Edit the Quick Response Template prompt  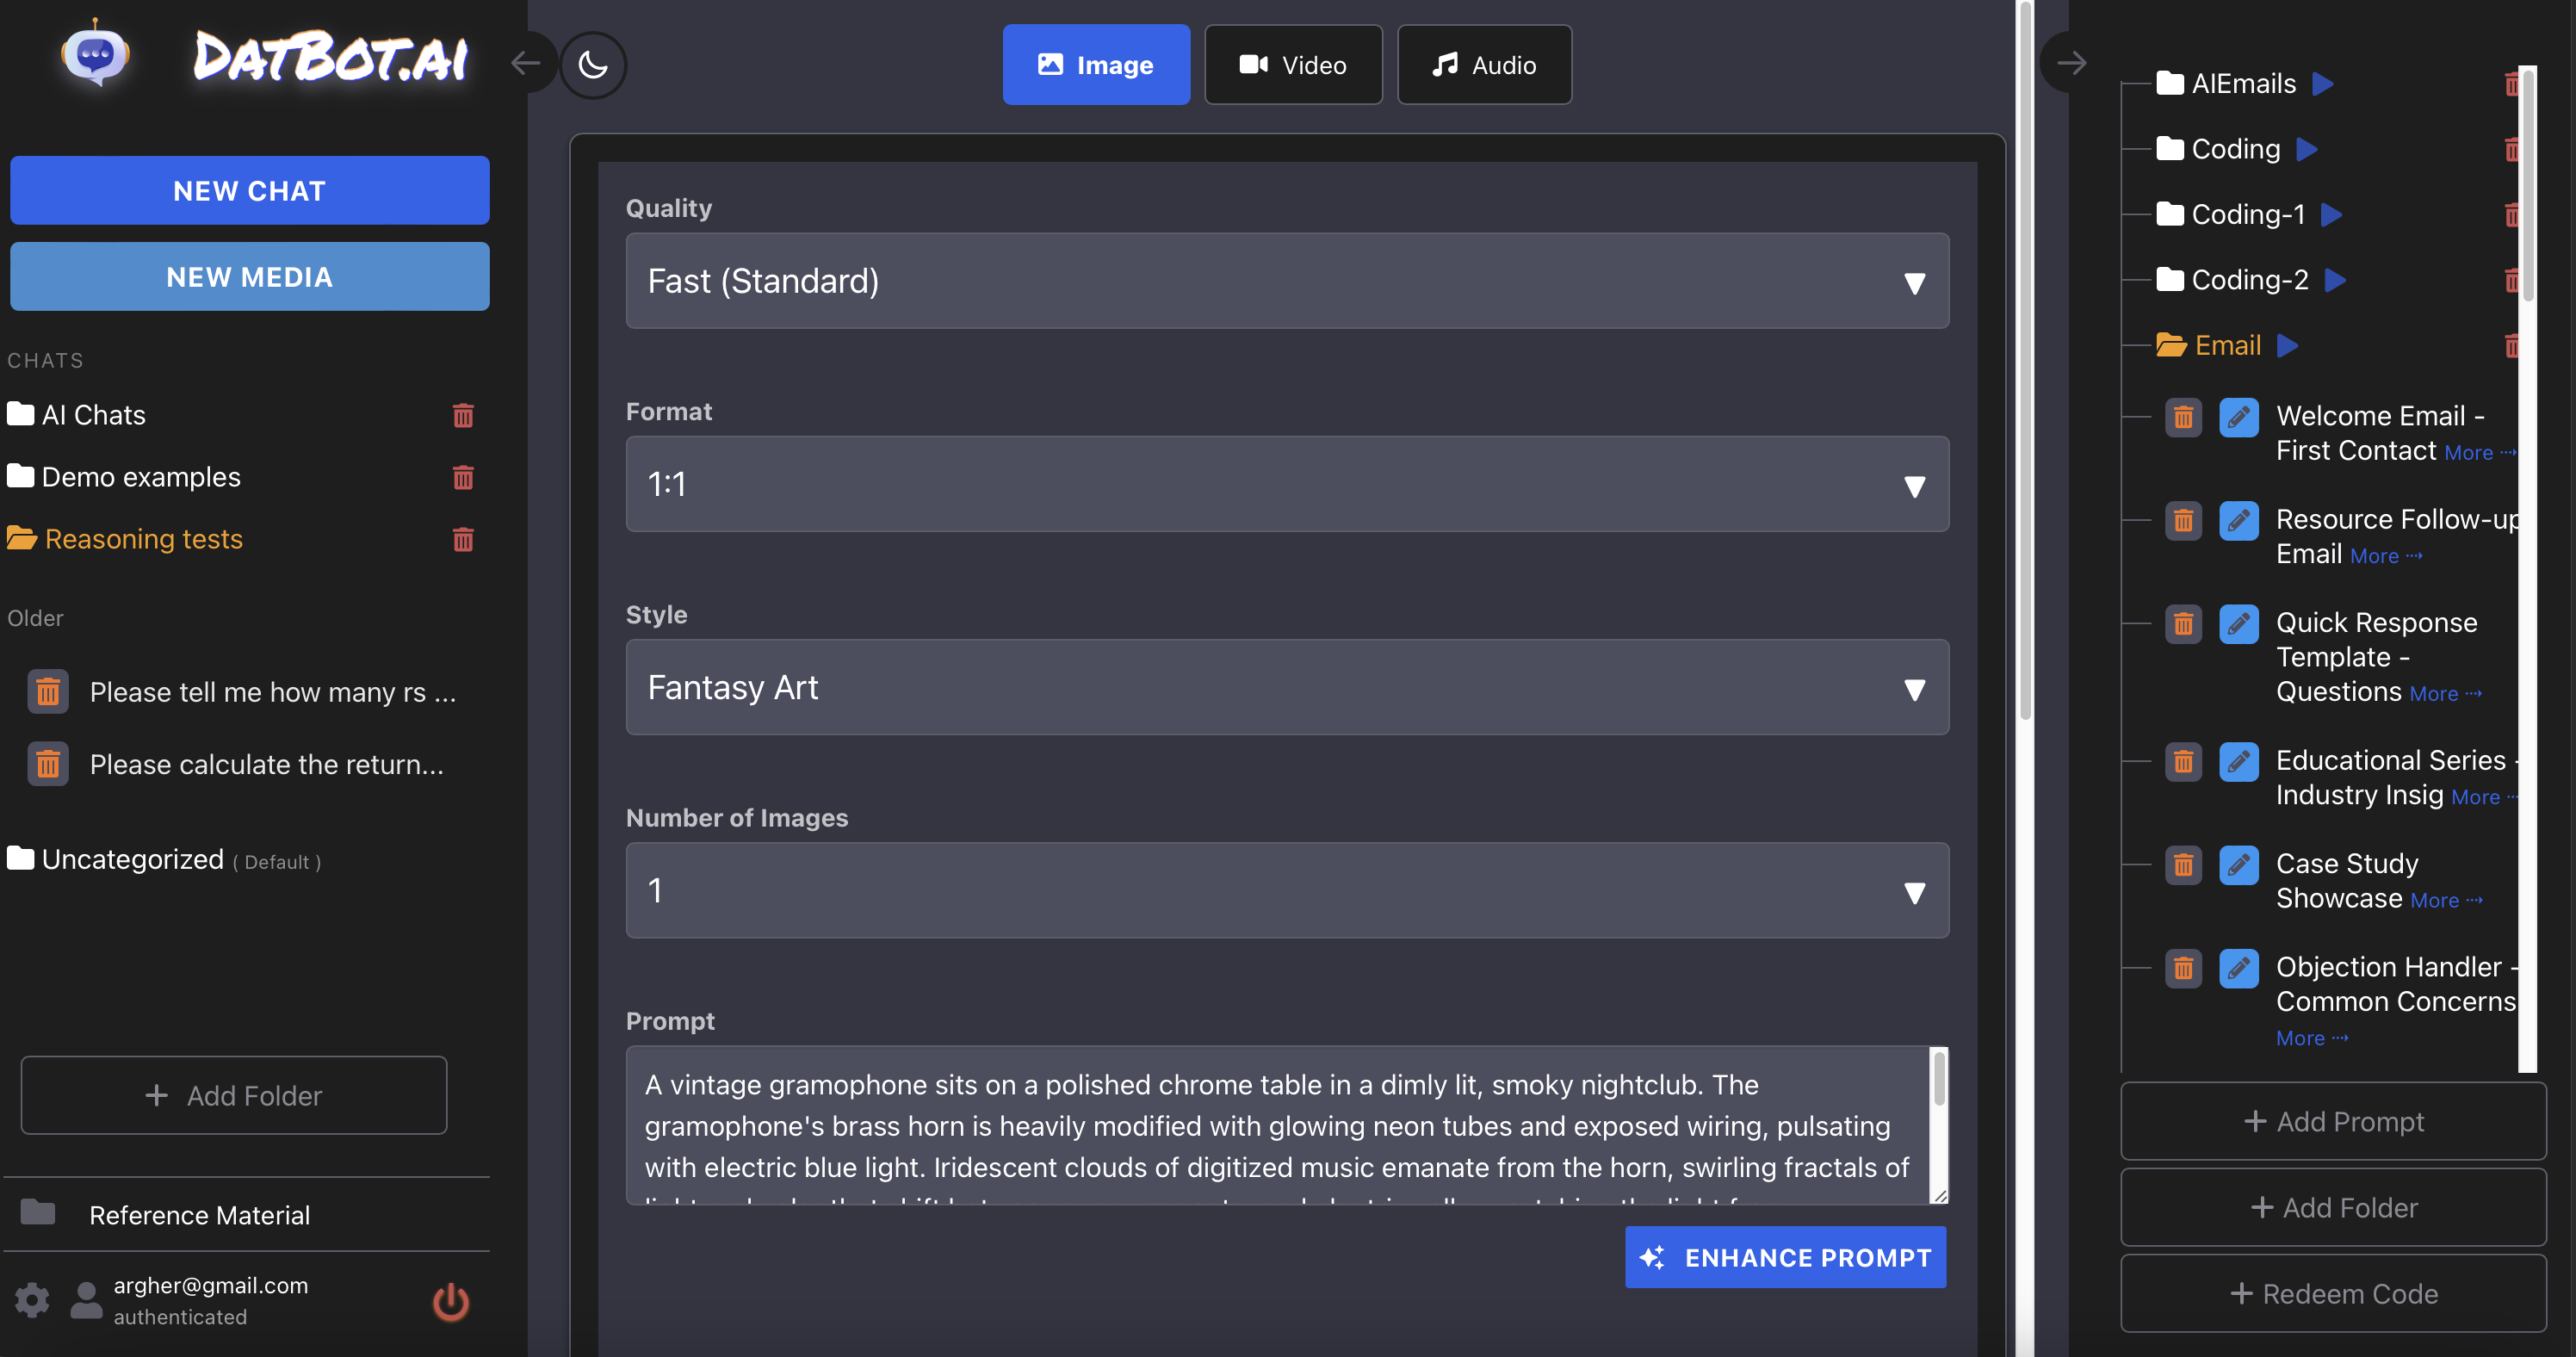point(2238,624)
